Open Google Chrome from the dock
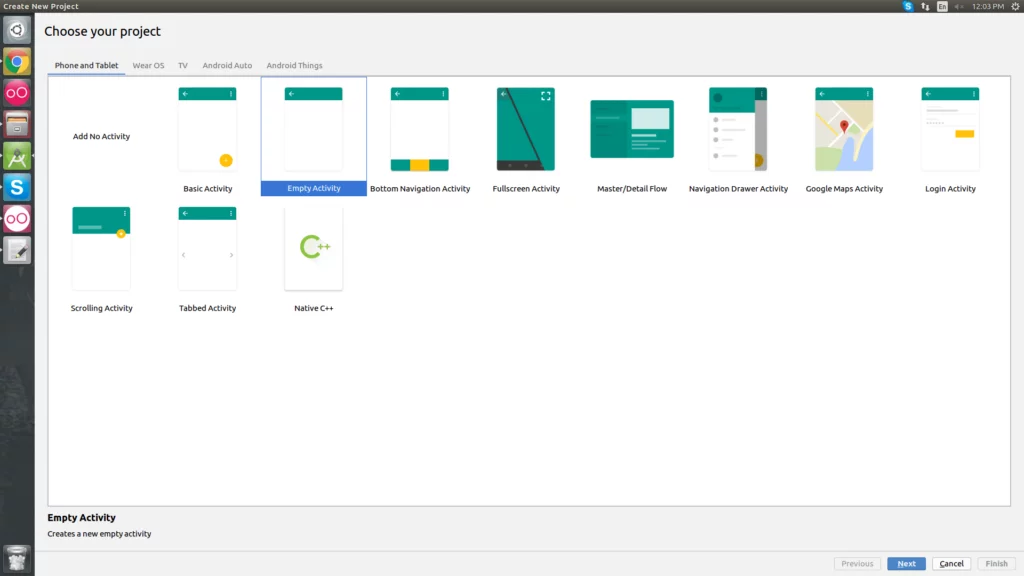Image resolution: width=1024 pixels, height=576 pixels. click(17, 62)
